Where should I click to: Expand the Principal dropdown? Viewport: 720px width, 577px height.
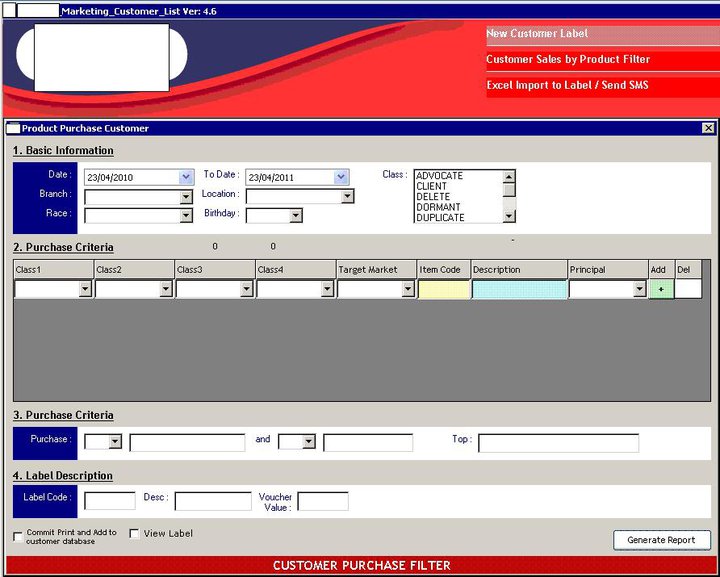(x=640, y=289)
